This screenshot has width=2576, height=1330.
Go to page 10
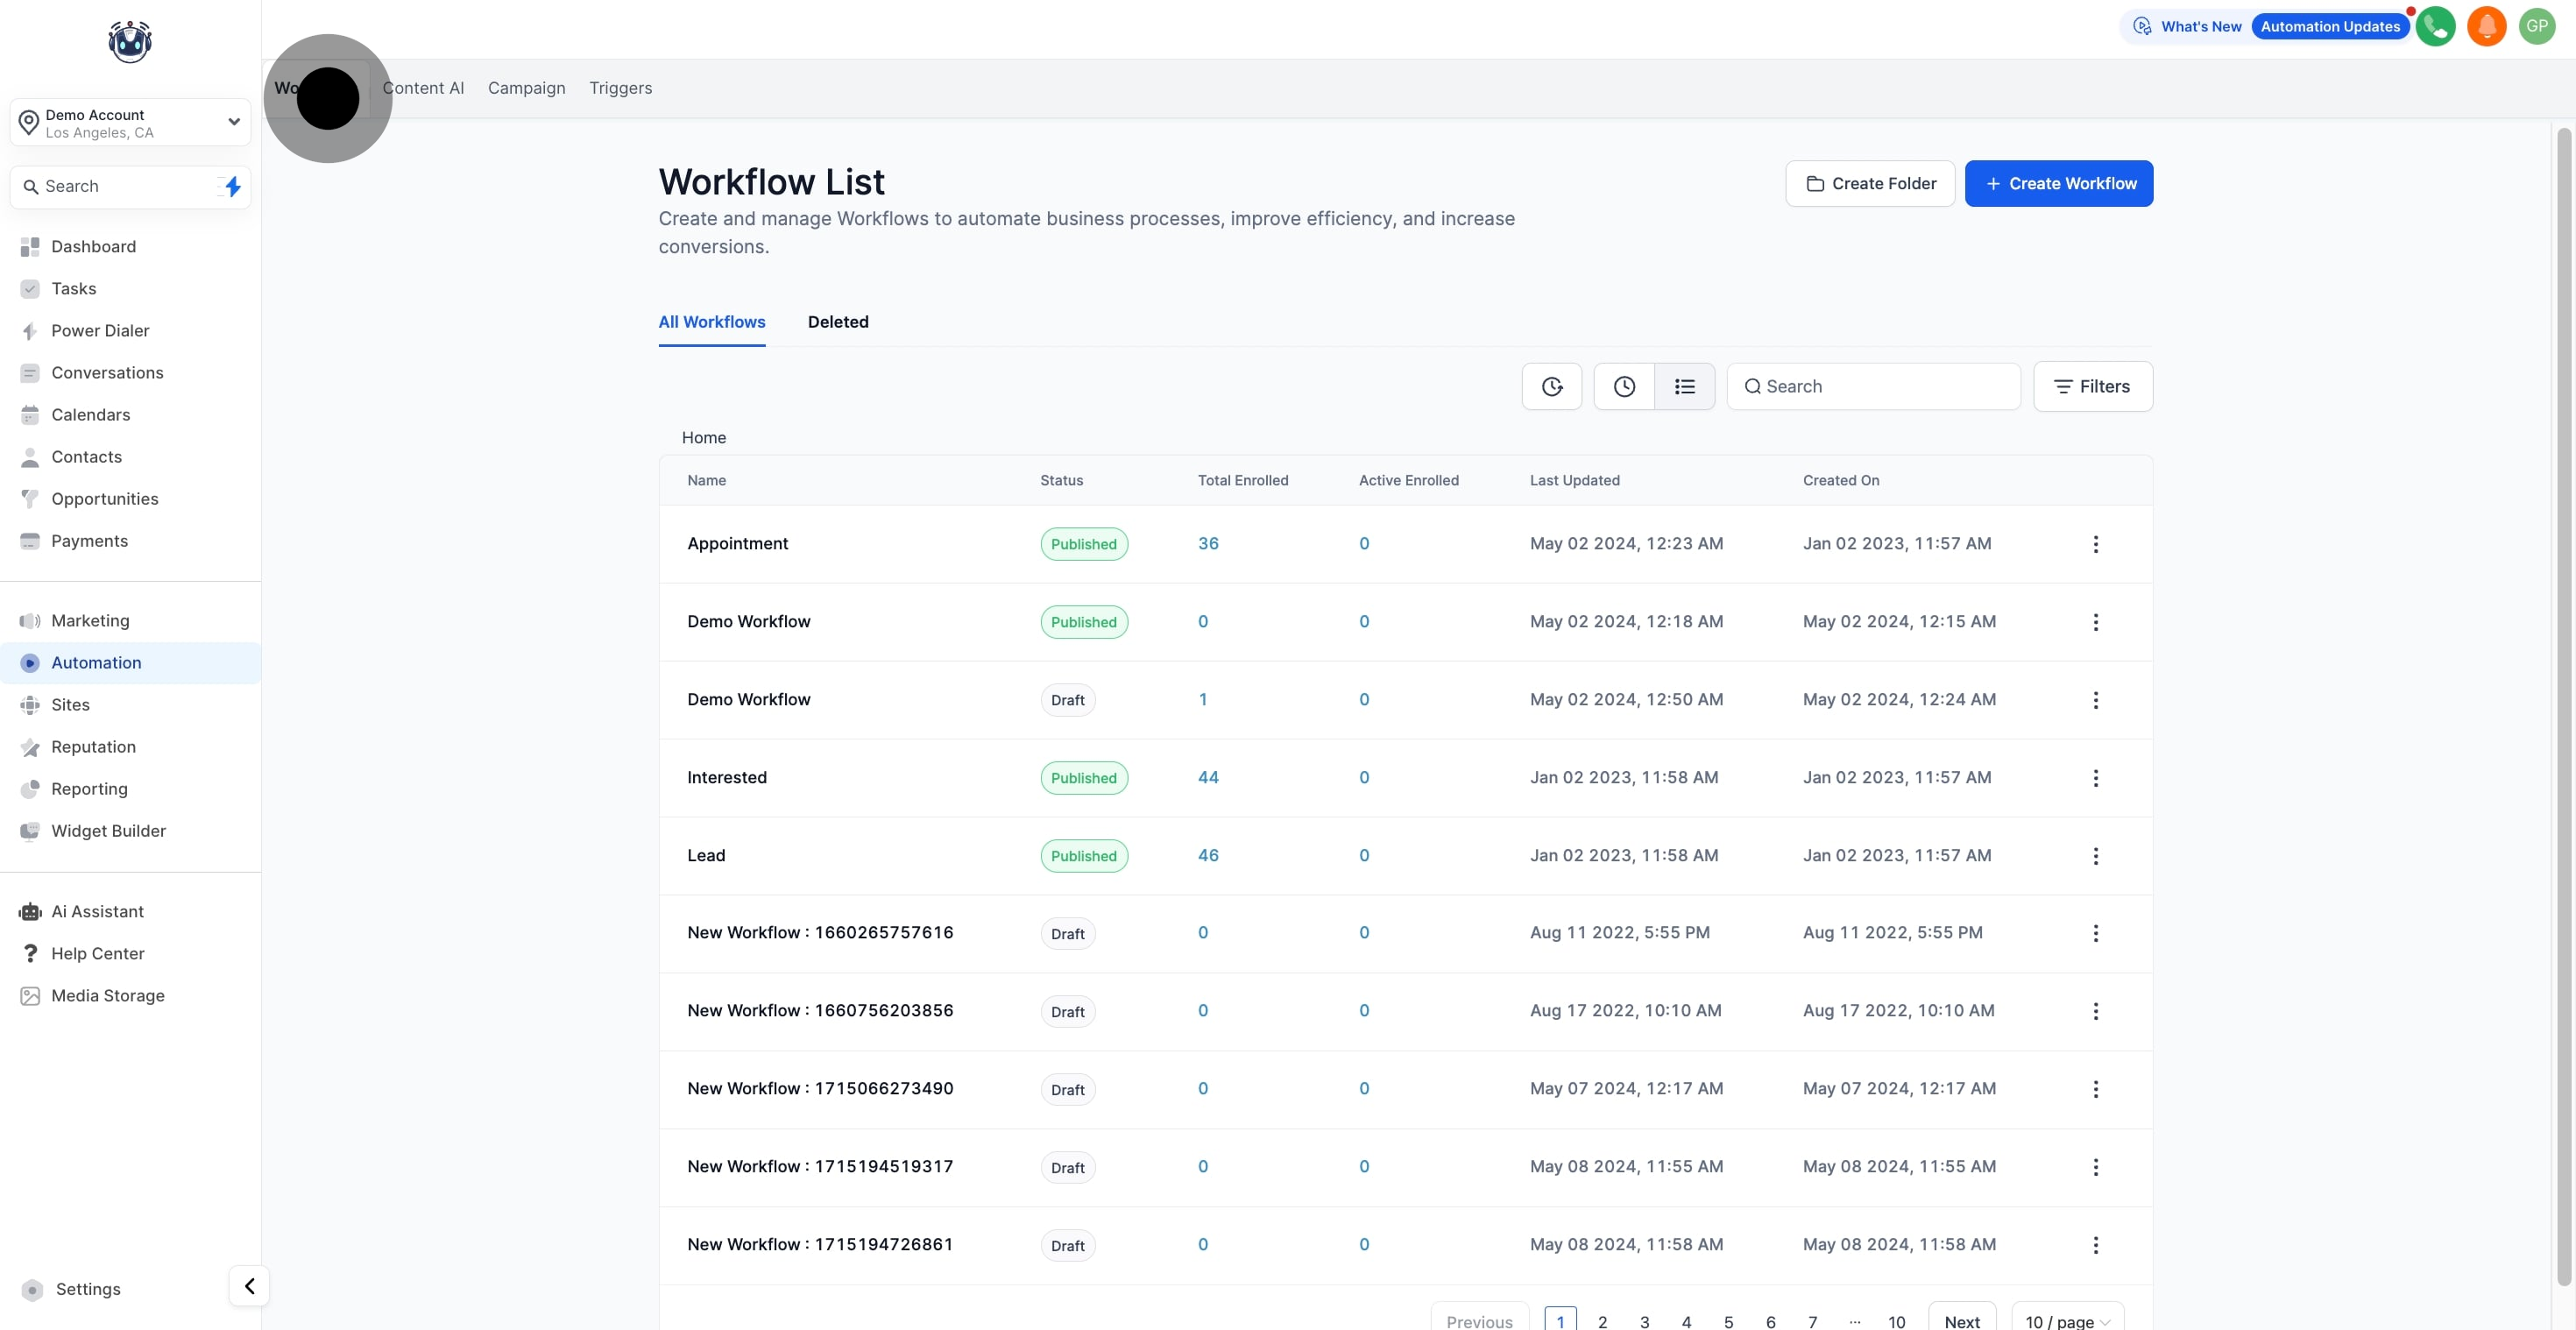[1896, 1321]
